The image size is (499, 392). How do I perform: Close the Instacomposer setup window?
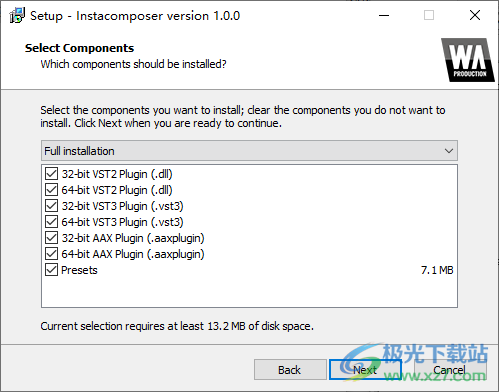475,15
